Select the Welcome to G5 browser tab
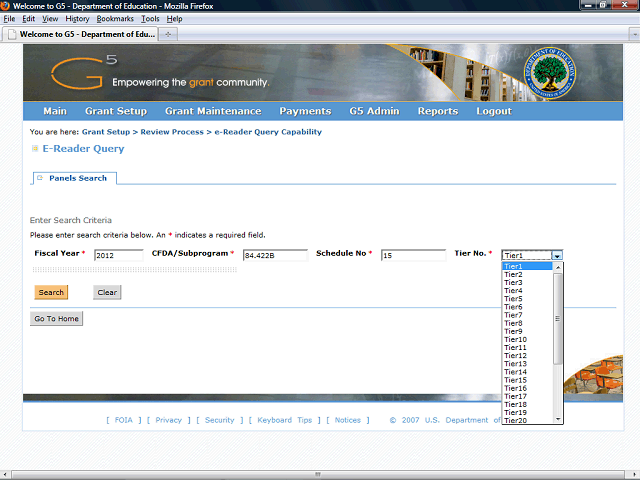 [x=80, y=34]
